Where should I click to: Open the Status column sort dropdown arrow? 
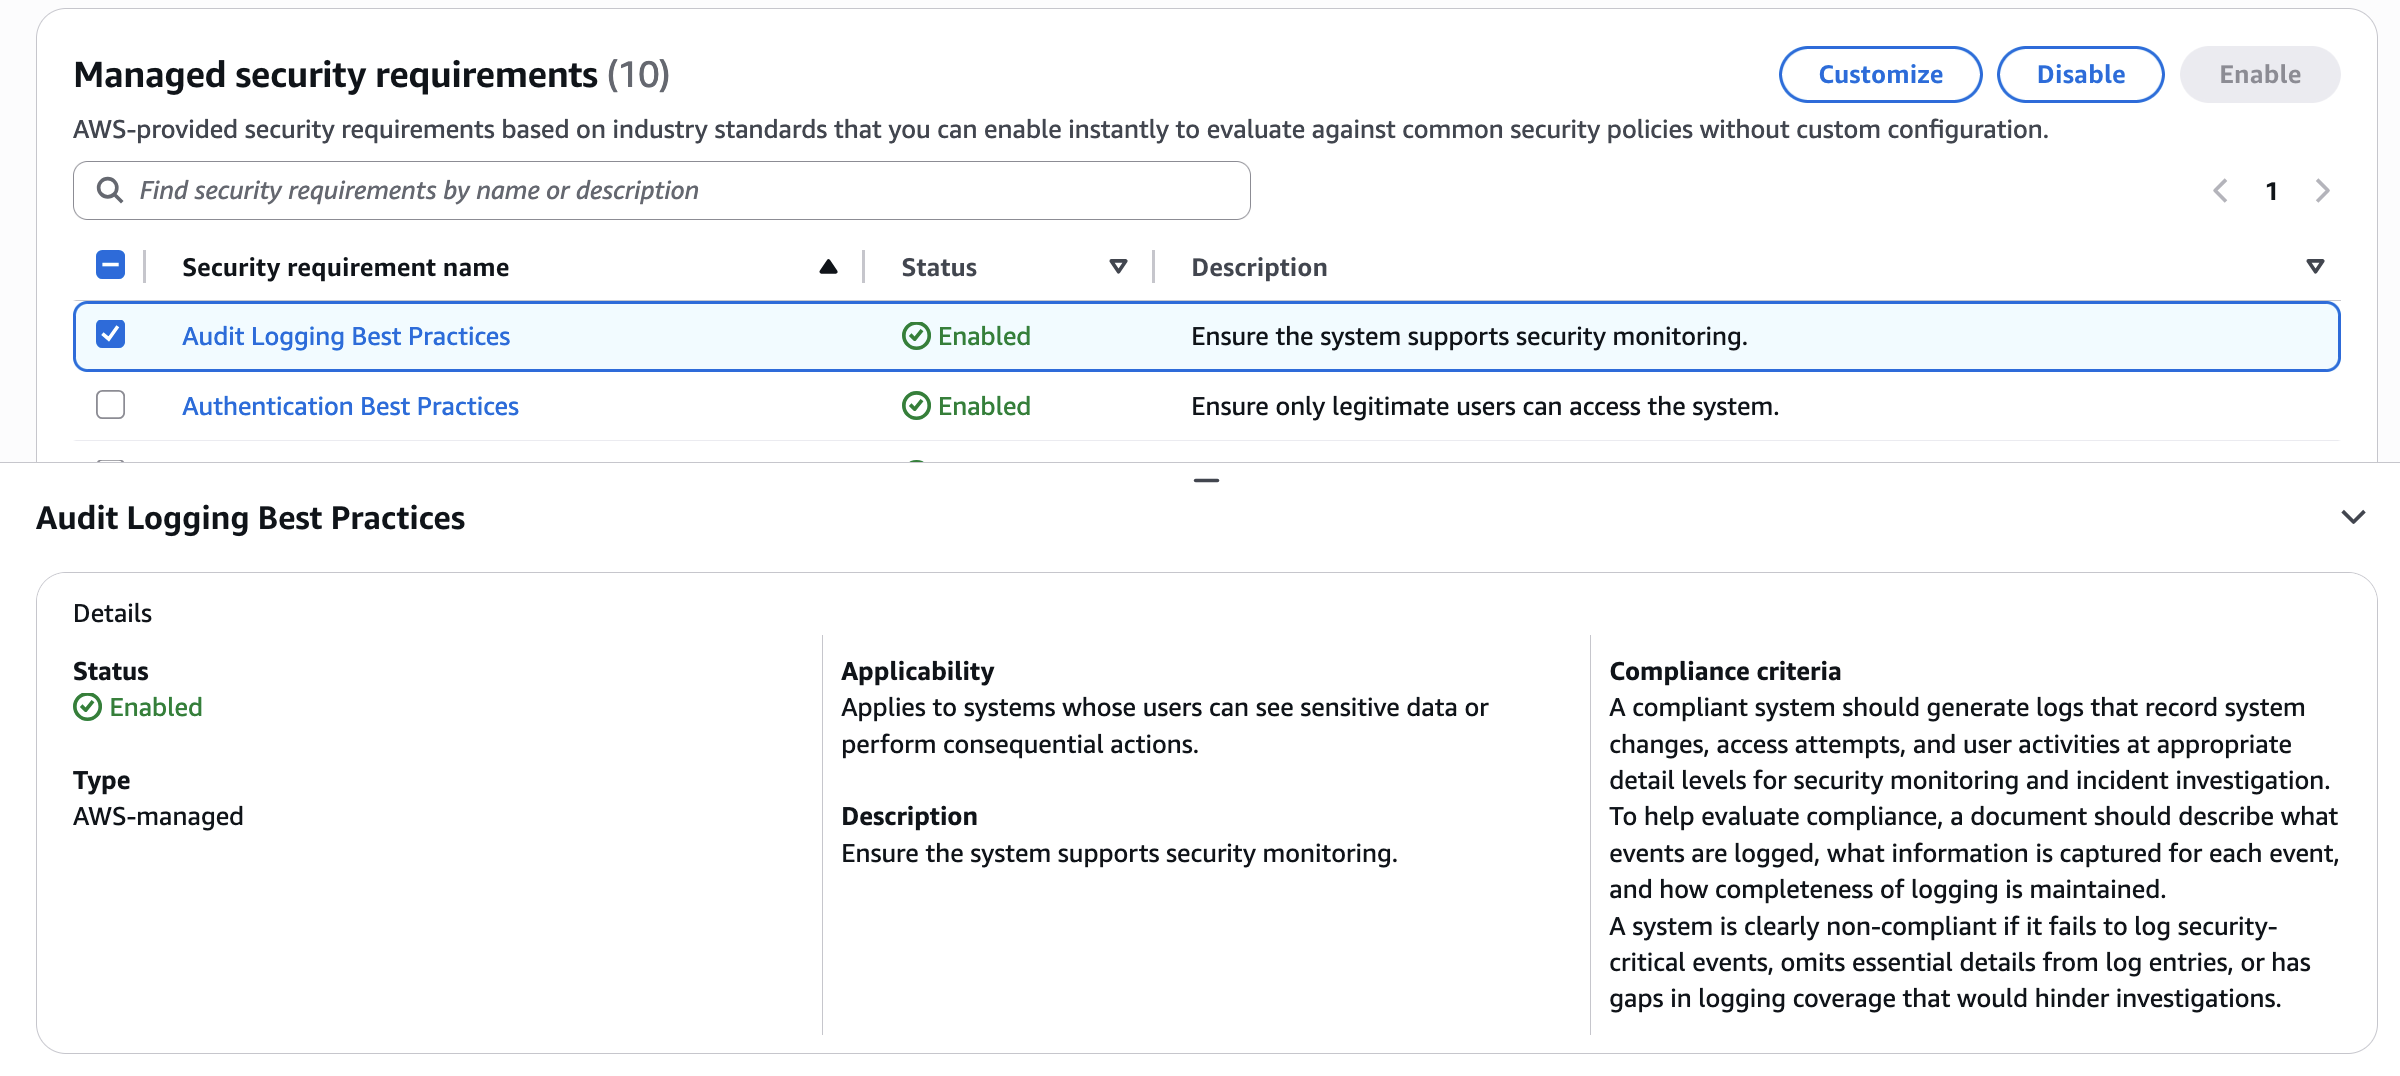(1118, 267)
